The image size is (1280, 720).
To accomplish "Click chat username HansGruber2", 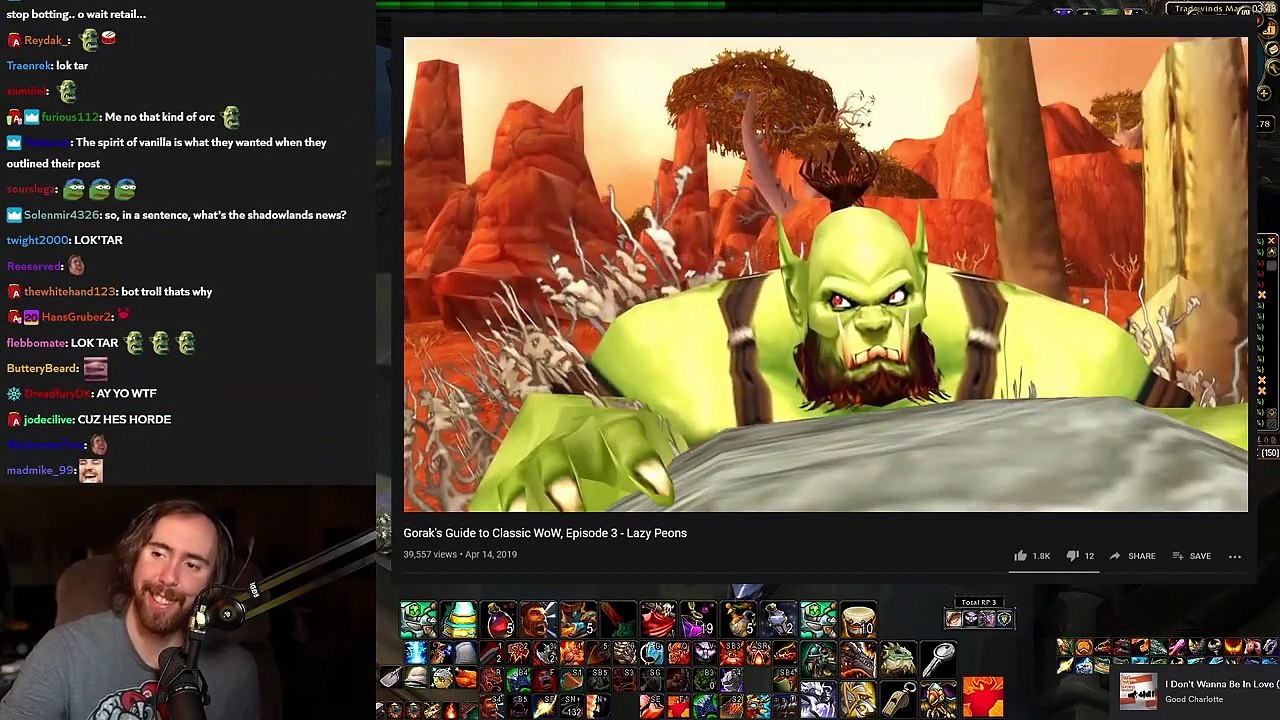I will pyautogui.click(x=77, y=317).
